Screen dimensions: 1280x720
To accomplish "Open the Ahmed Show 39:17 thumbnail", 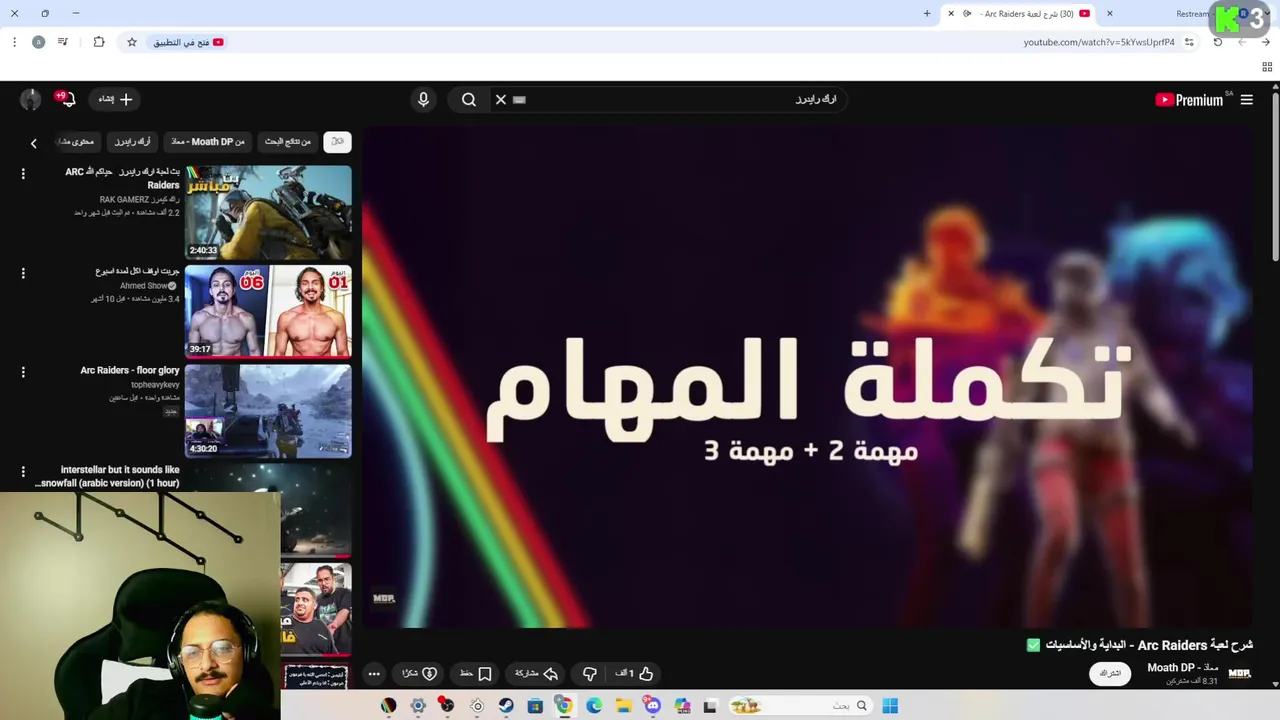I will (x=268, y=311).
